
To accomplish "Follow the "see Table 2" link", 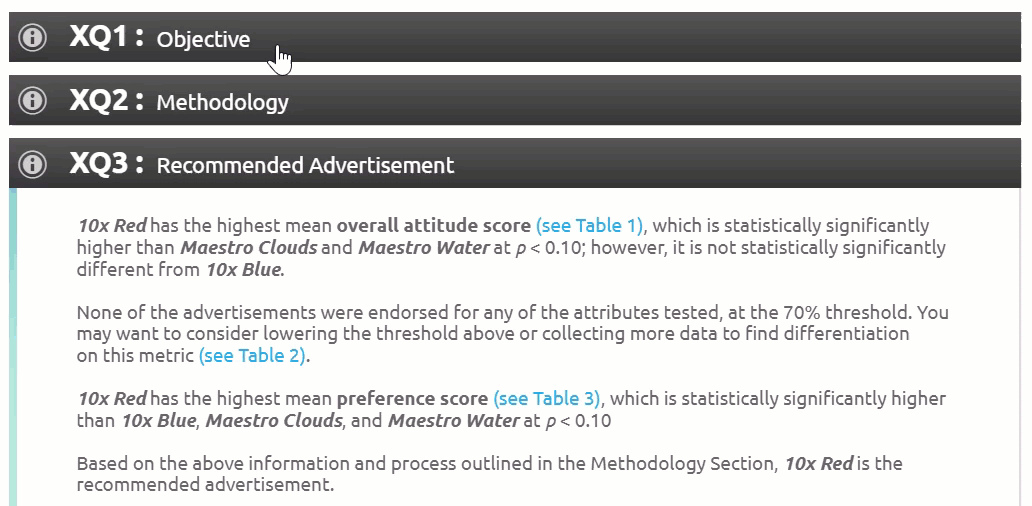I will click(x=253, y=356).
